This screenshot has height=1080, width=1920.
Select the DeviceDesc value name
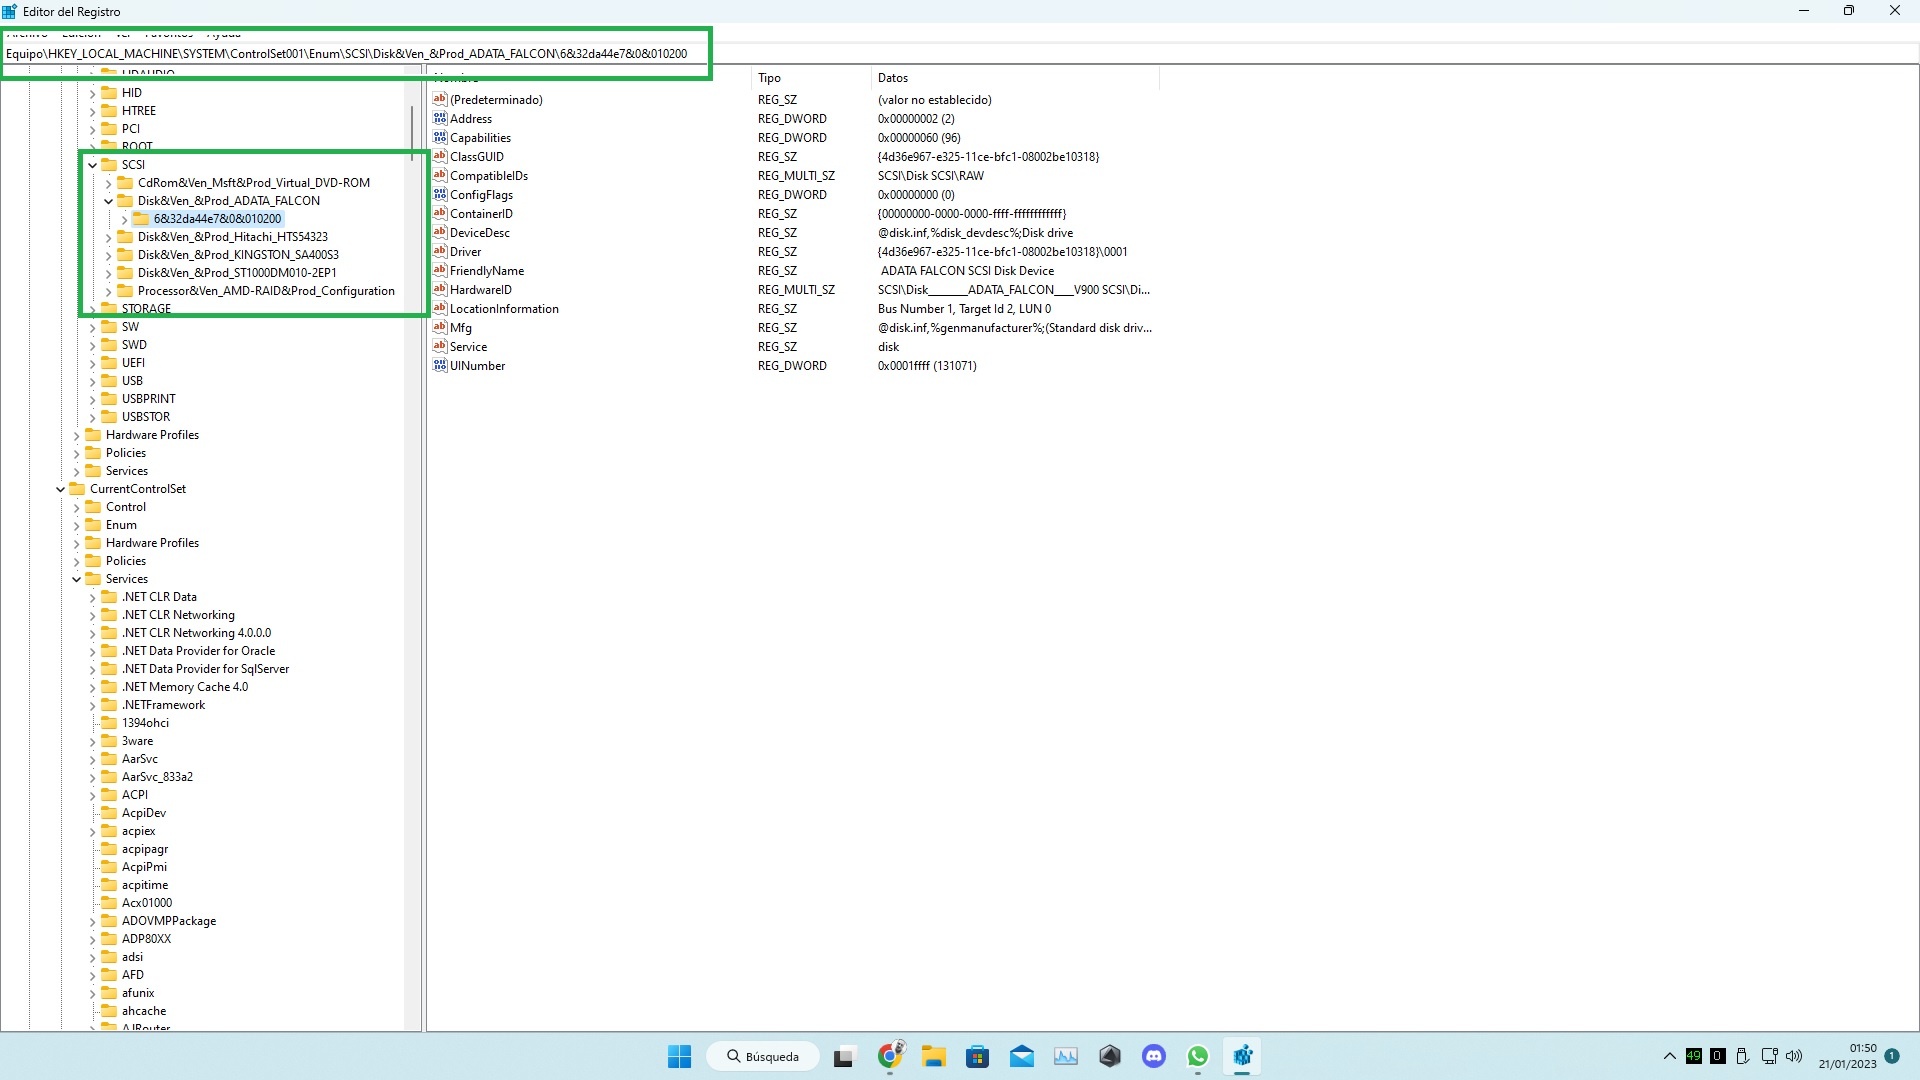pos(480,232)
